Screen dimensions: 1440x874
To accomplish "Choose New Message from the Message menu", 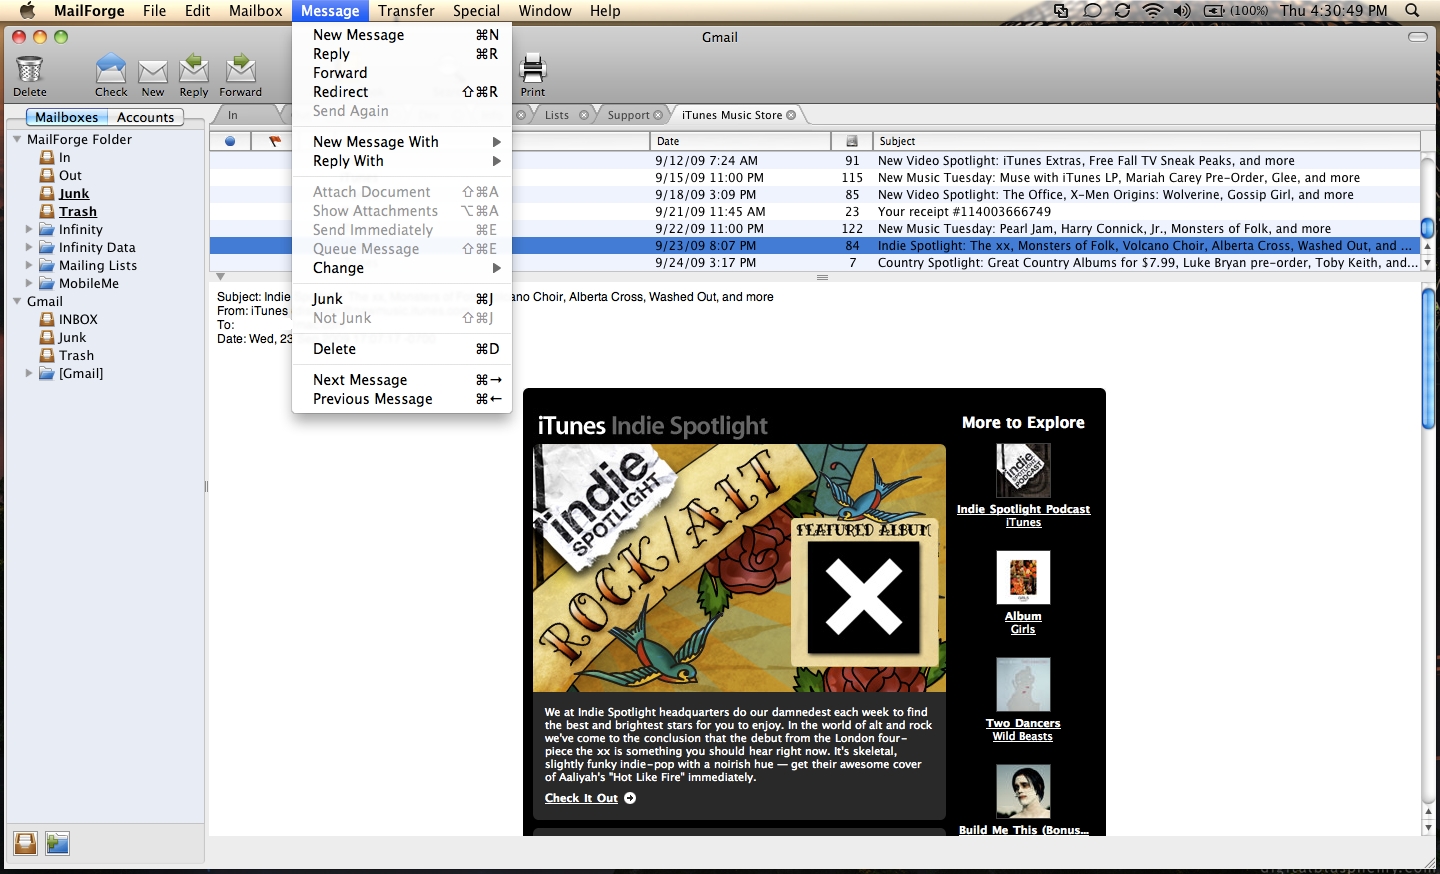I will point(402,35).
